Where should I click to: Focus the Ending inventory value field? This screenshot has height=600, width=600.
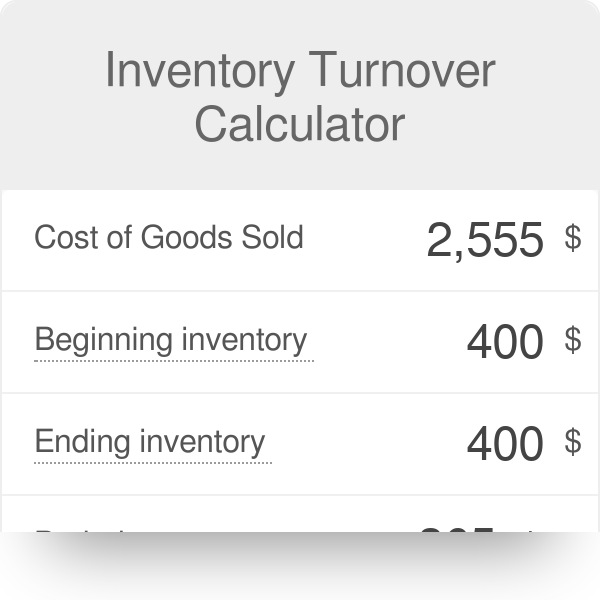[x=505, y=443]
